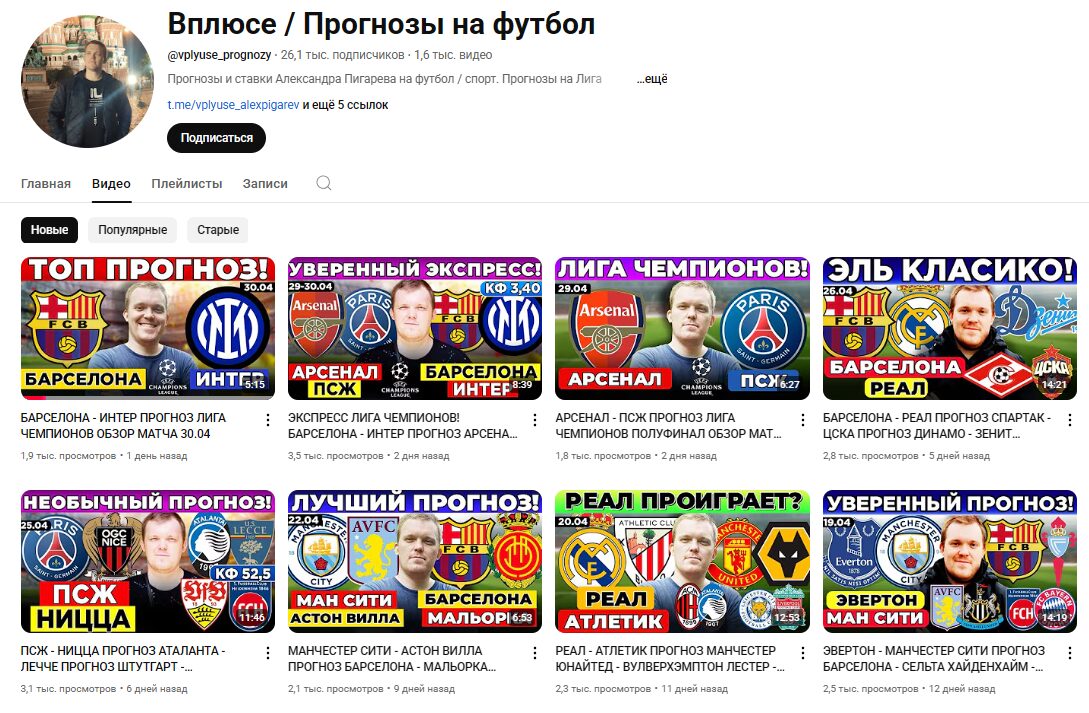Open video title Манчестер Сити - Астон Вилла
This screenshot has width=1089, height=713.
point(392,659)
